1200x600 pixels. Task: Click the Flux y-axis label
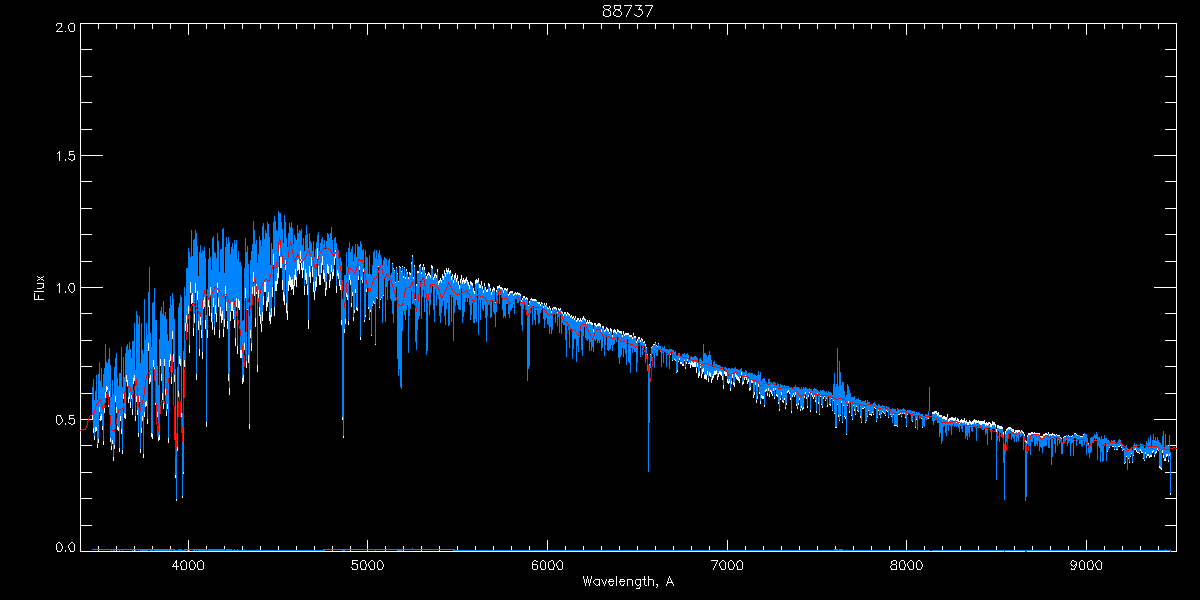coord(40,288)
